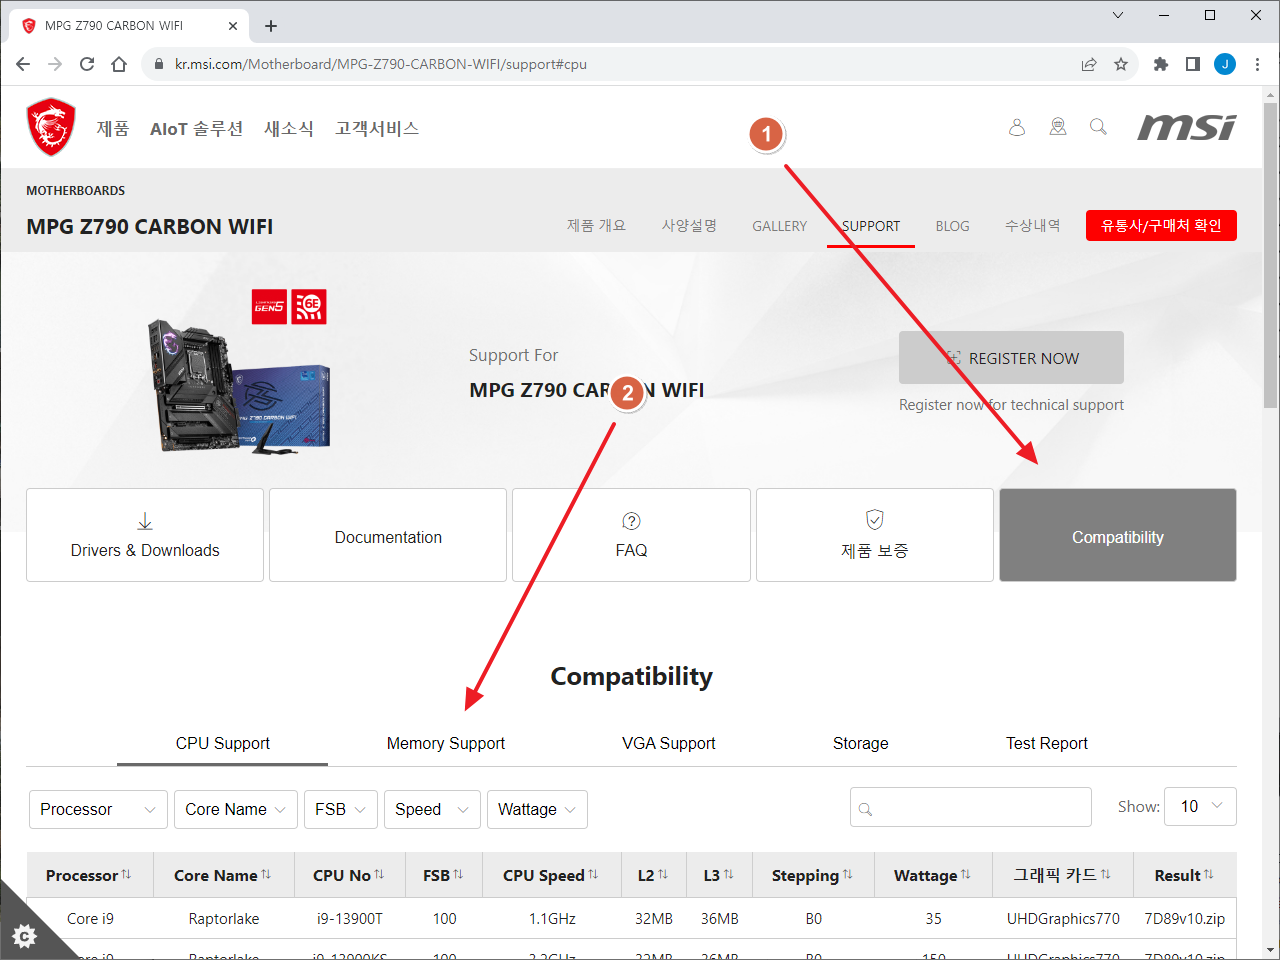Select the Test Report tab

tap(1047, 743)
